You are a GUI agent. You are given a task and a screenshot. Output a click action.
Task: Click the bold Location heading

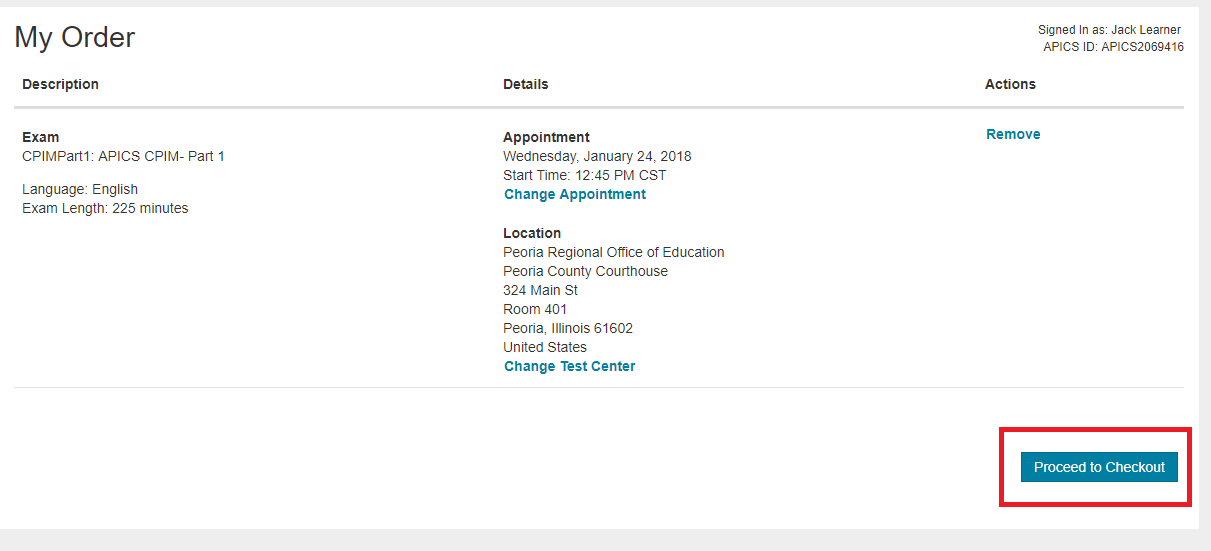(x=532, y=233)
